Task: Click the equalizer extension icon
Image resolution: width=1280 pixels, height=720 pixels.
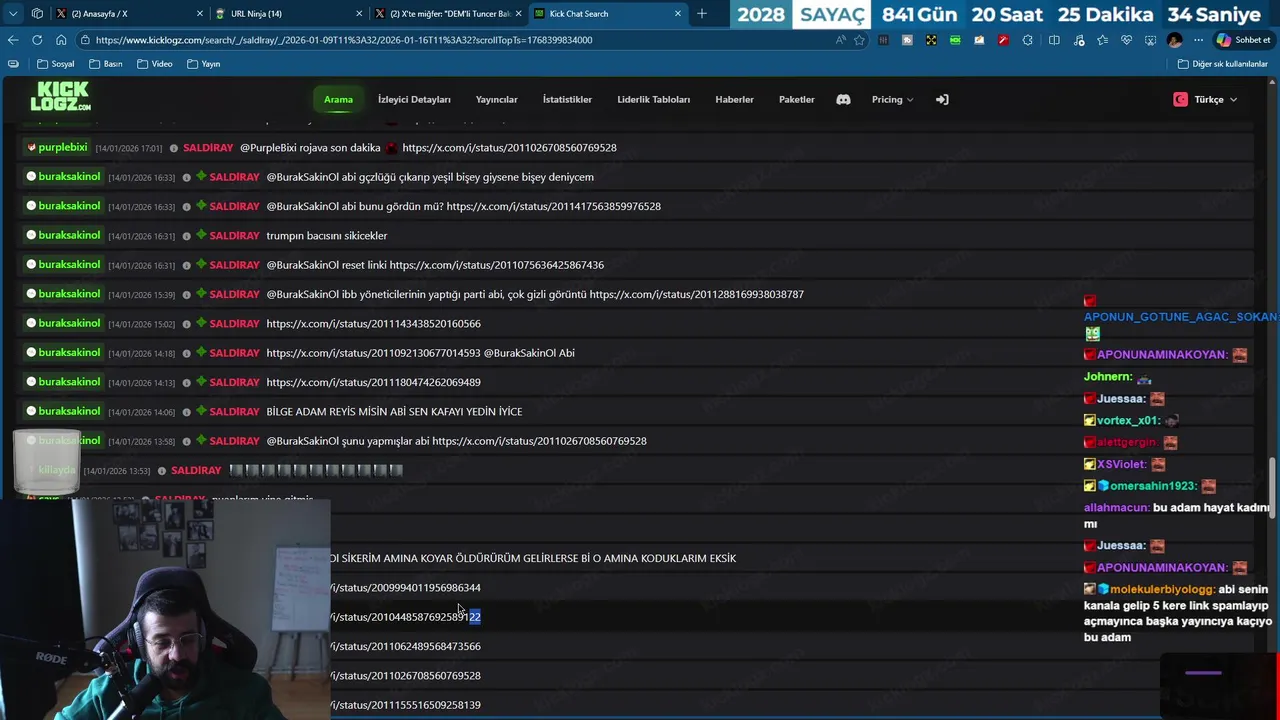Action: (883, 40)
